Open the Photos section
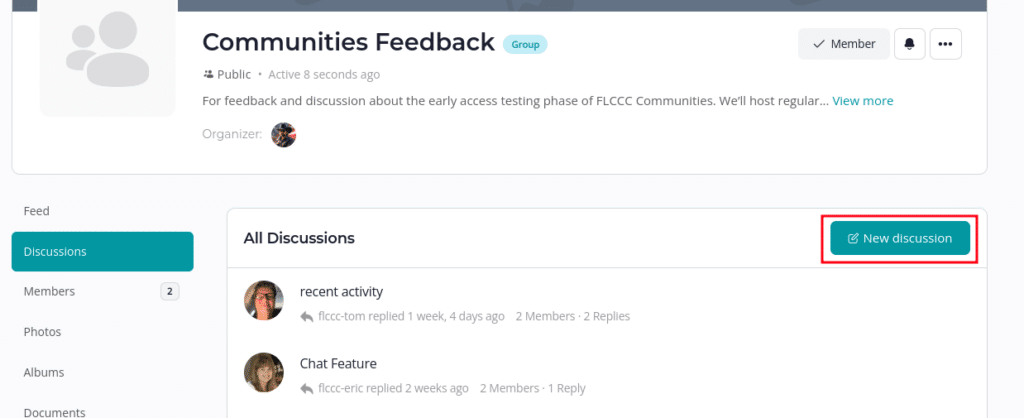The image size is (1024, 418). [x=42, y=331]
